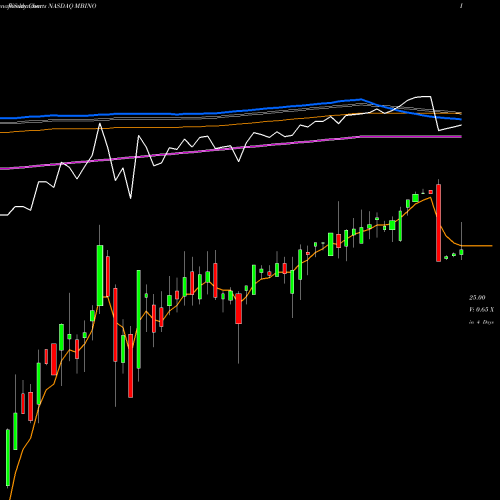Click the "V: 0.65 X" volume label
Image resolution: width=500 pixels, height=500 pixels.
click(x=481, y=310)
